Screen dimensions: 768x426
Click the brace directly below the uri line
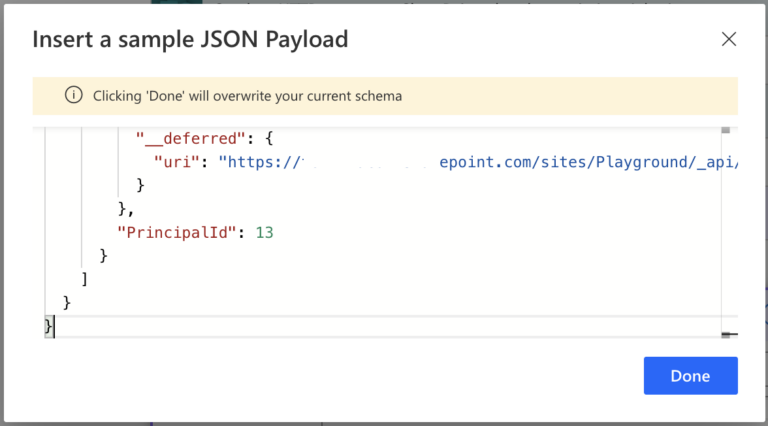[140, 185]
